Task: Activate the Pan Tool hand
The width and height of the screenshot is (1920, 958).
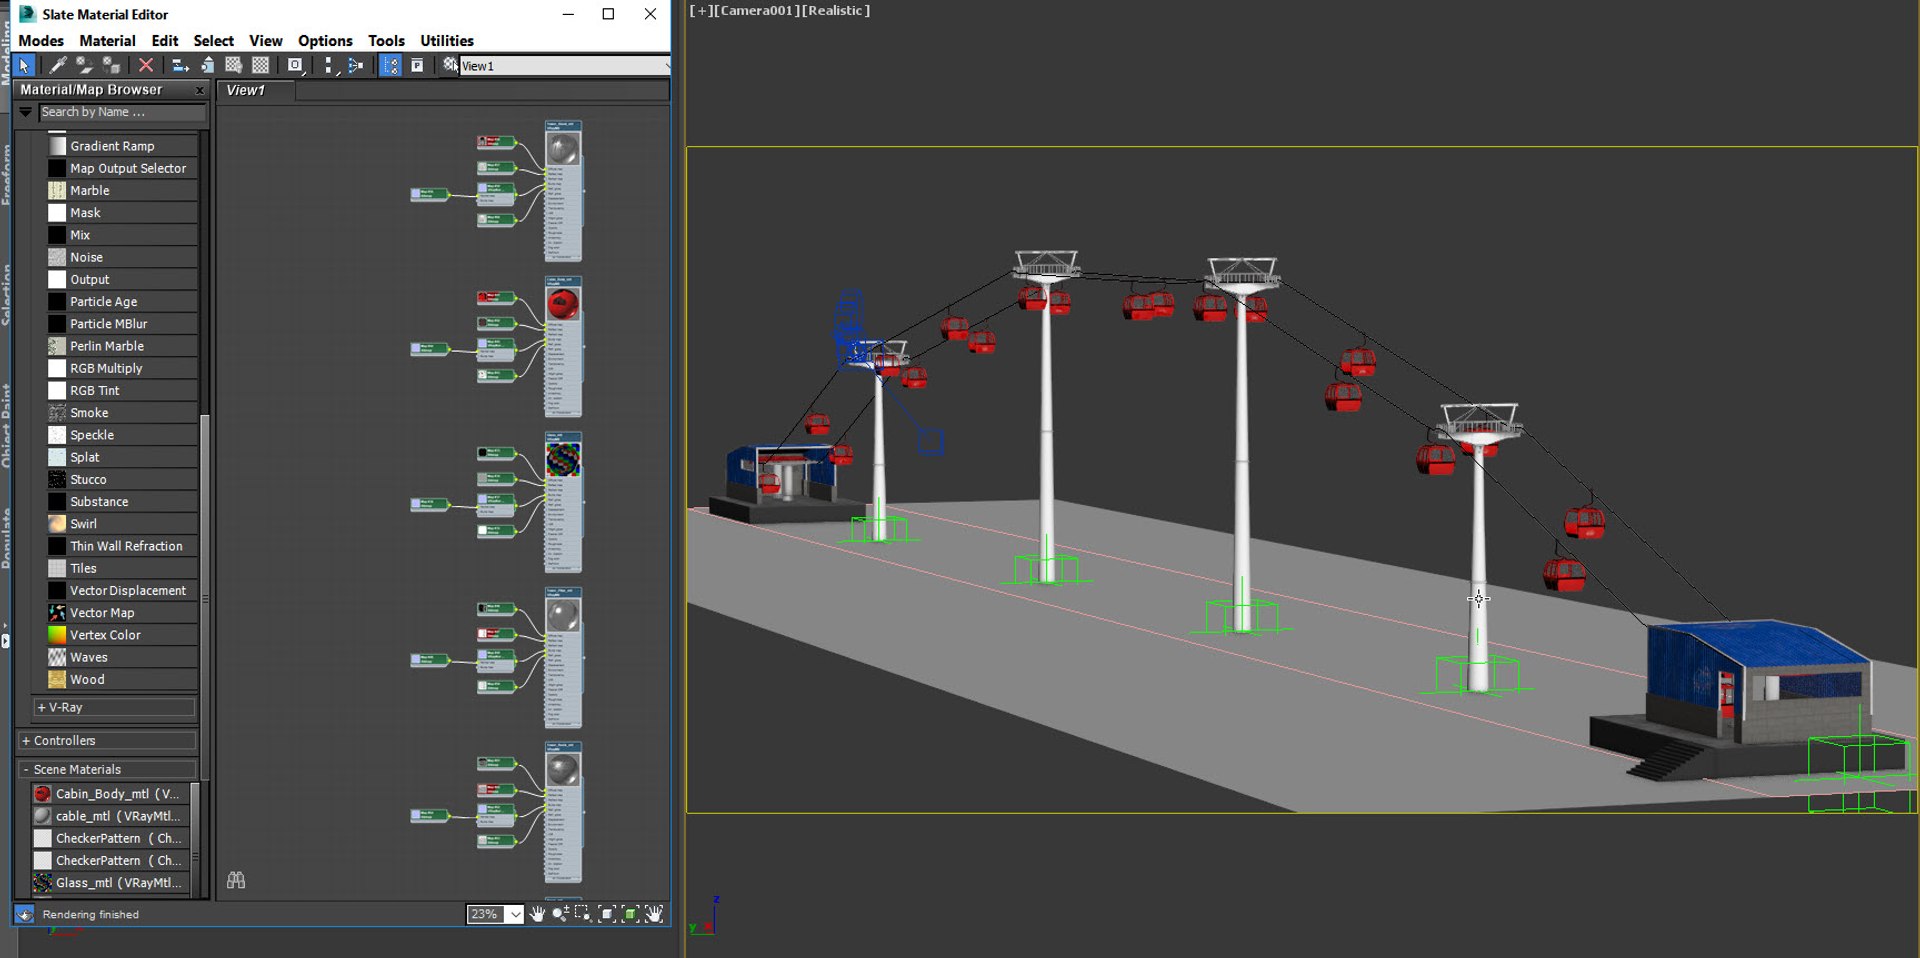Action: click(x=538, y=913)
